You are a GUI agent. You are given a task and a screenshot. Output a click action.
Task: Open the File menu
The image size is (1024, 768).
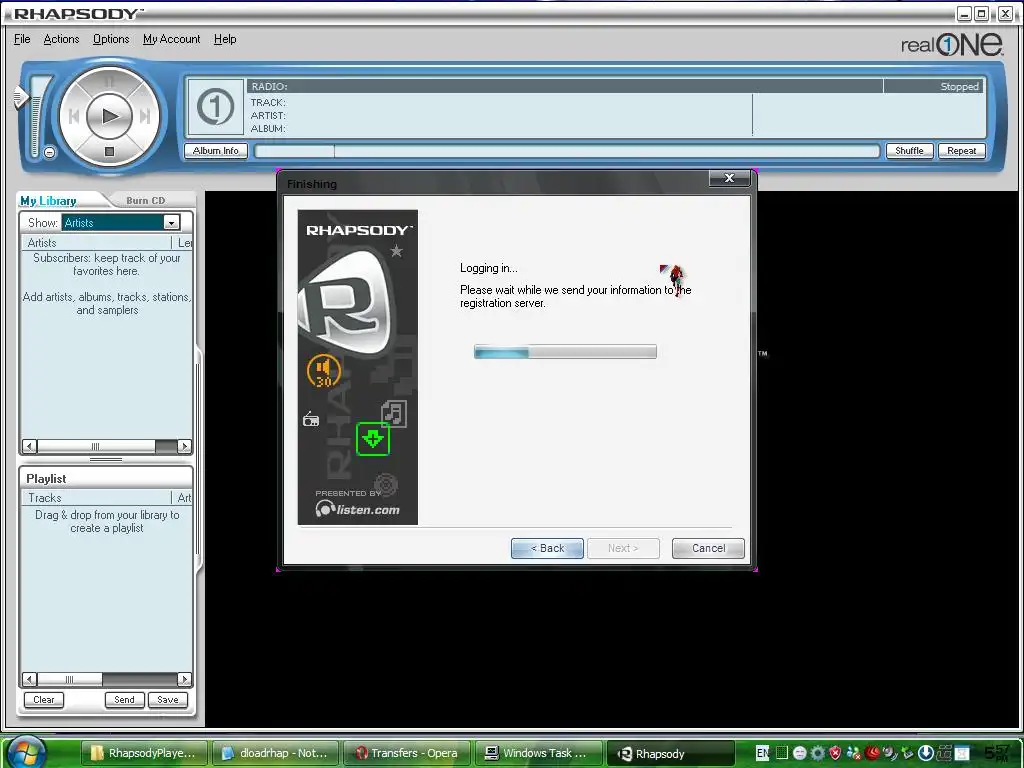22,39
